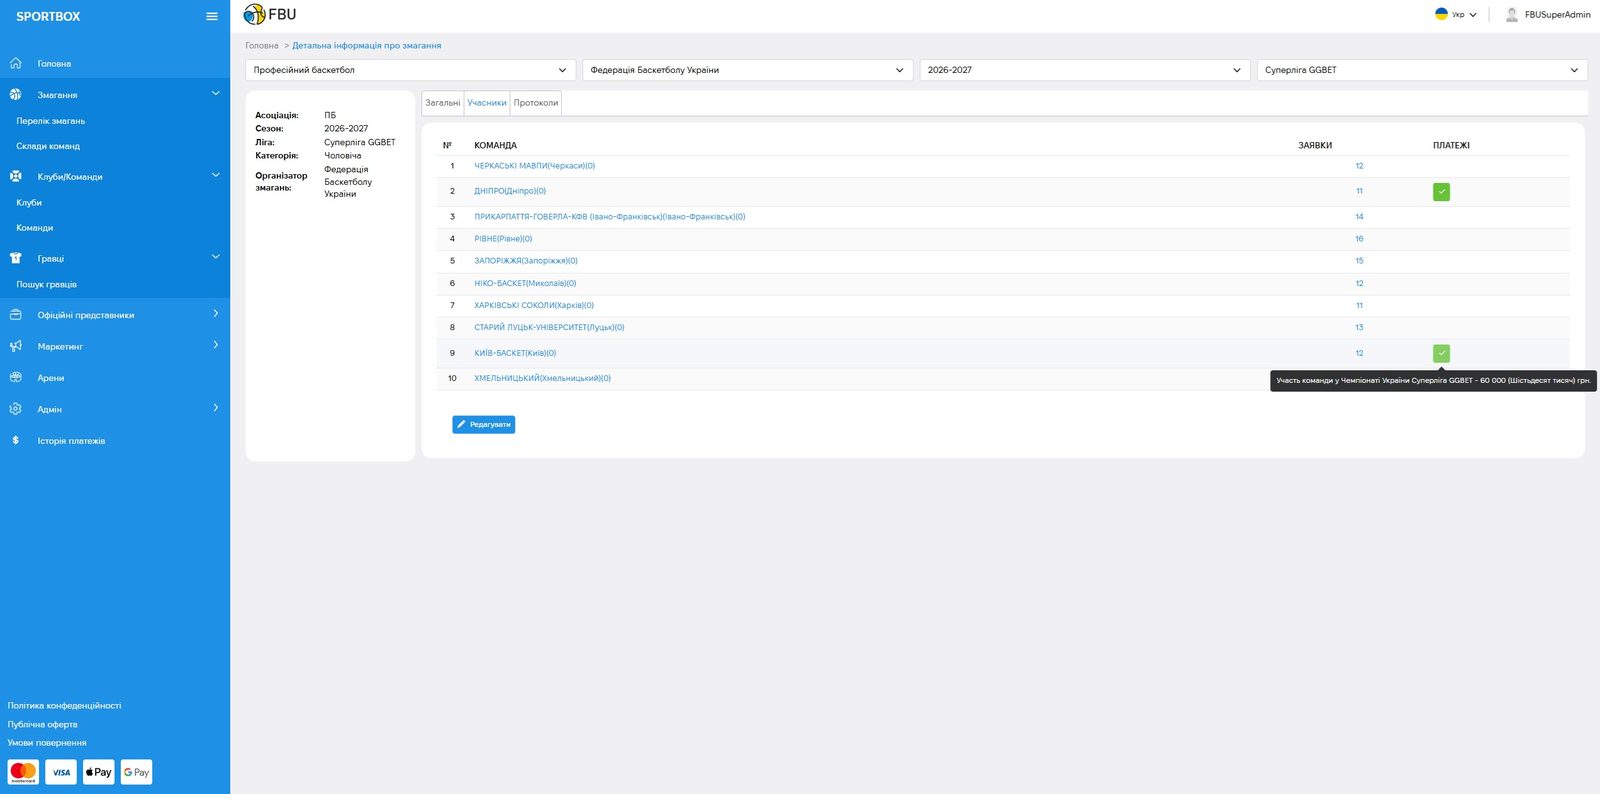Switch to the Учасники tab
This screenshot has width=1600, height=794.
pos(487,103)
